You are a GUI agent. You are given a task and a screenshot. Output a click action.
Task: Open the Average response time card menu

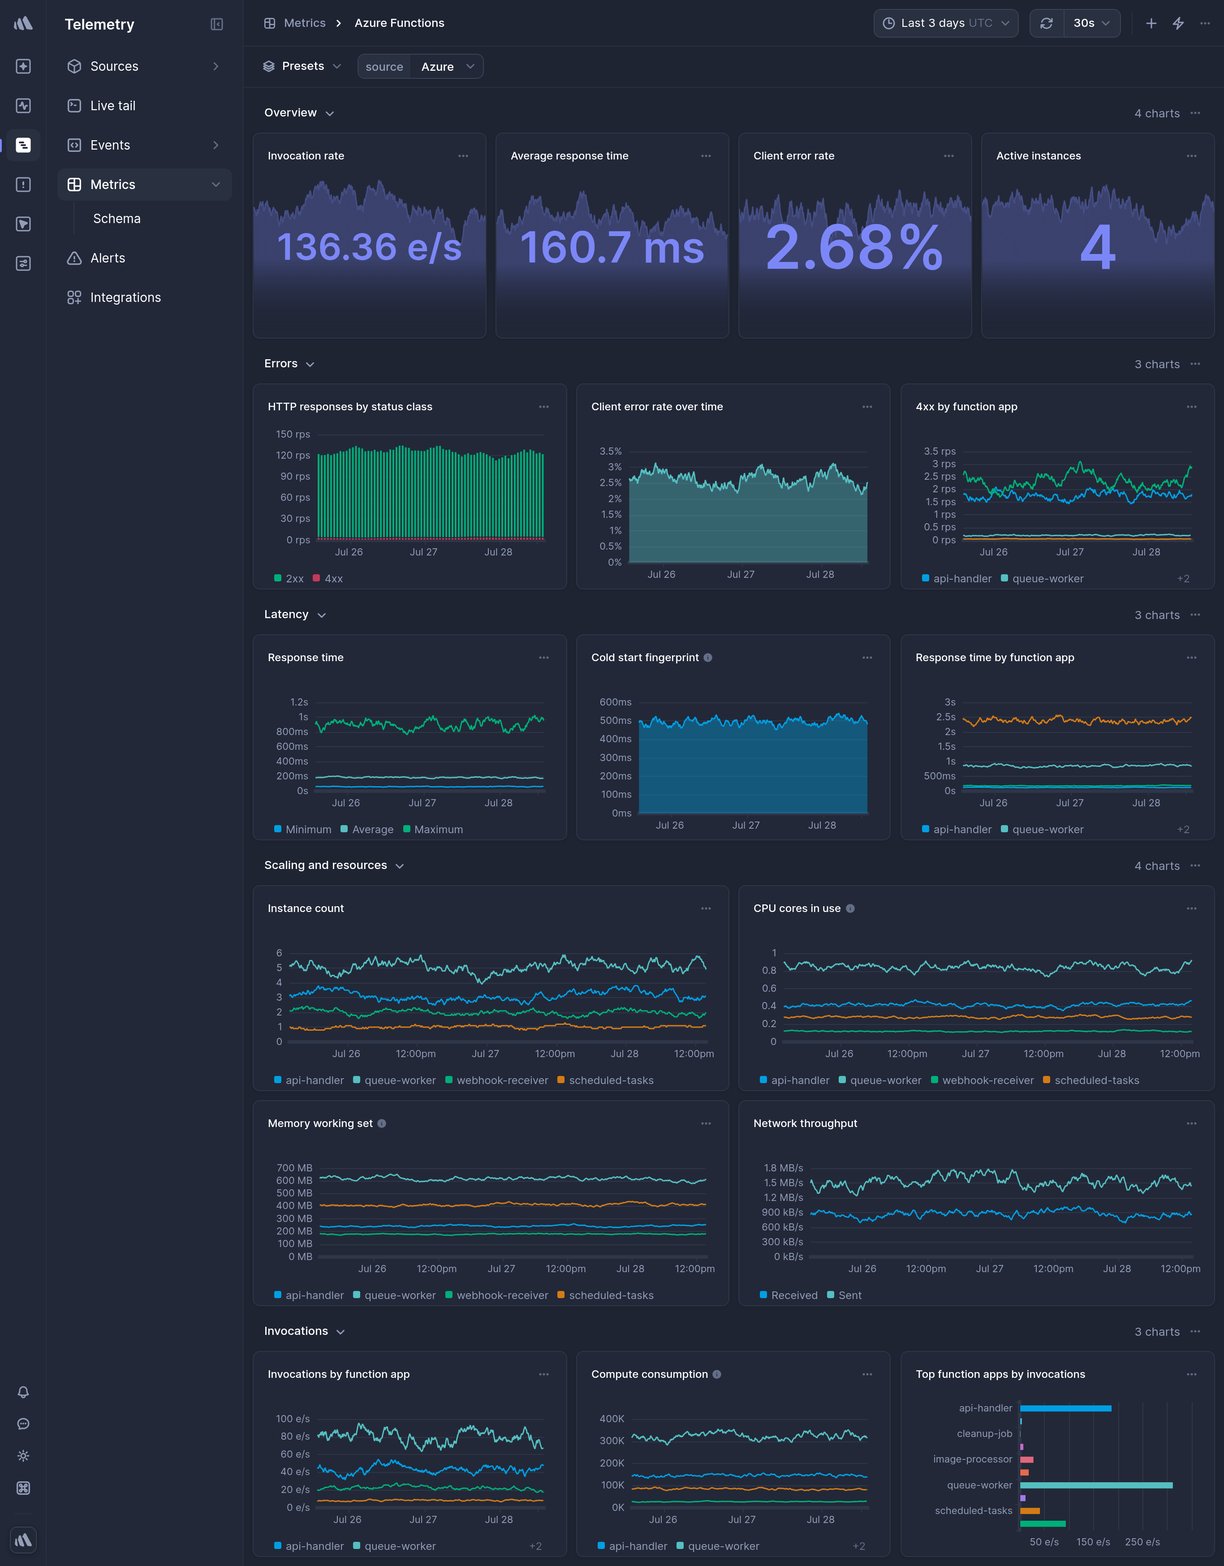click(x=706, y=156)
